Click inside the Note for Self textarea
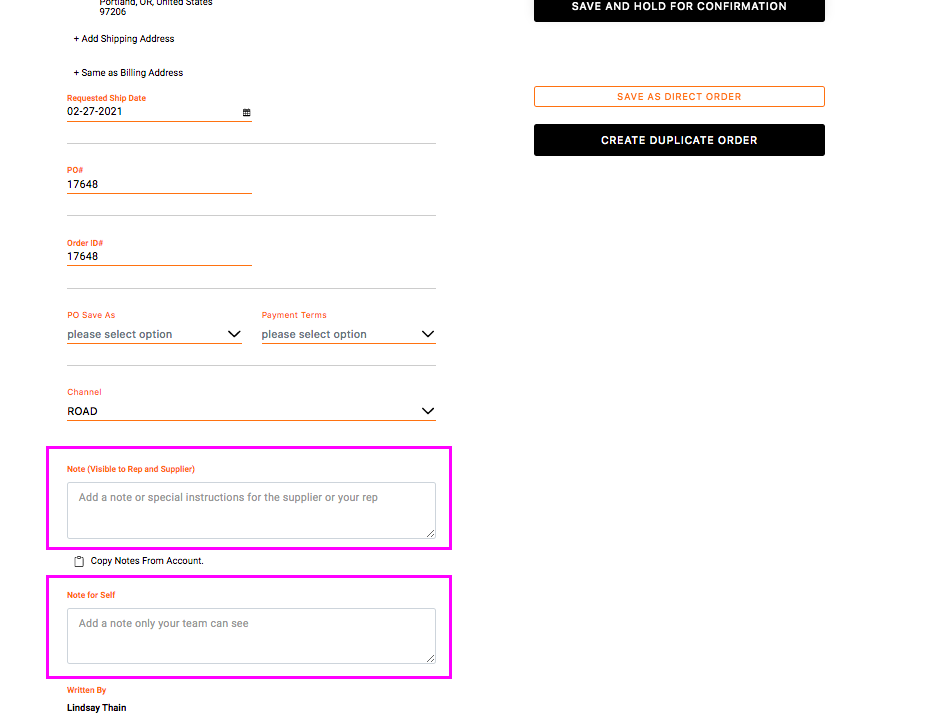Viewport: 925px width, 728px height. 250,635
